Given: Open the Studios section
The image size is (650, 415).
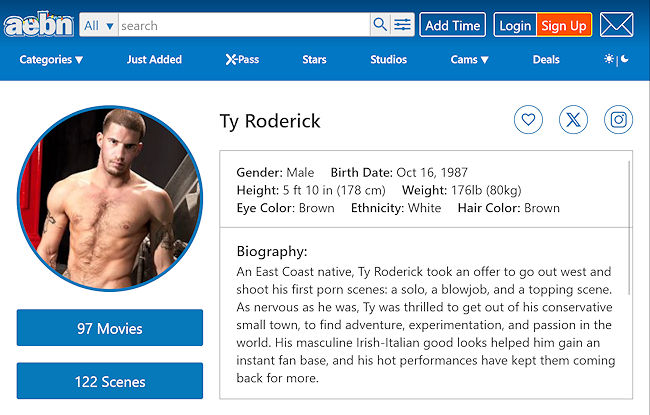Looking at the screenshot, I should [x=388, y=60].
